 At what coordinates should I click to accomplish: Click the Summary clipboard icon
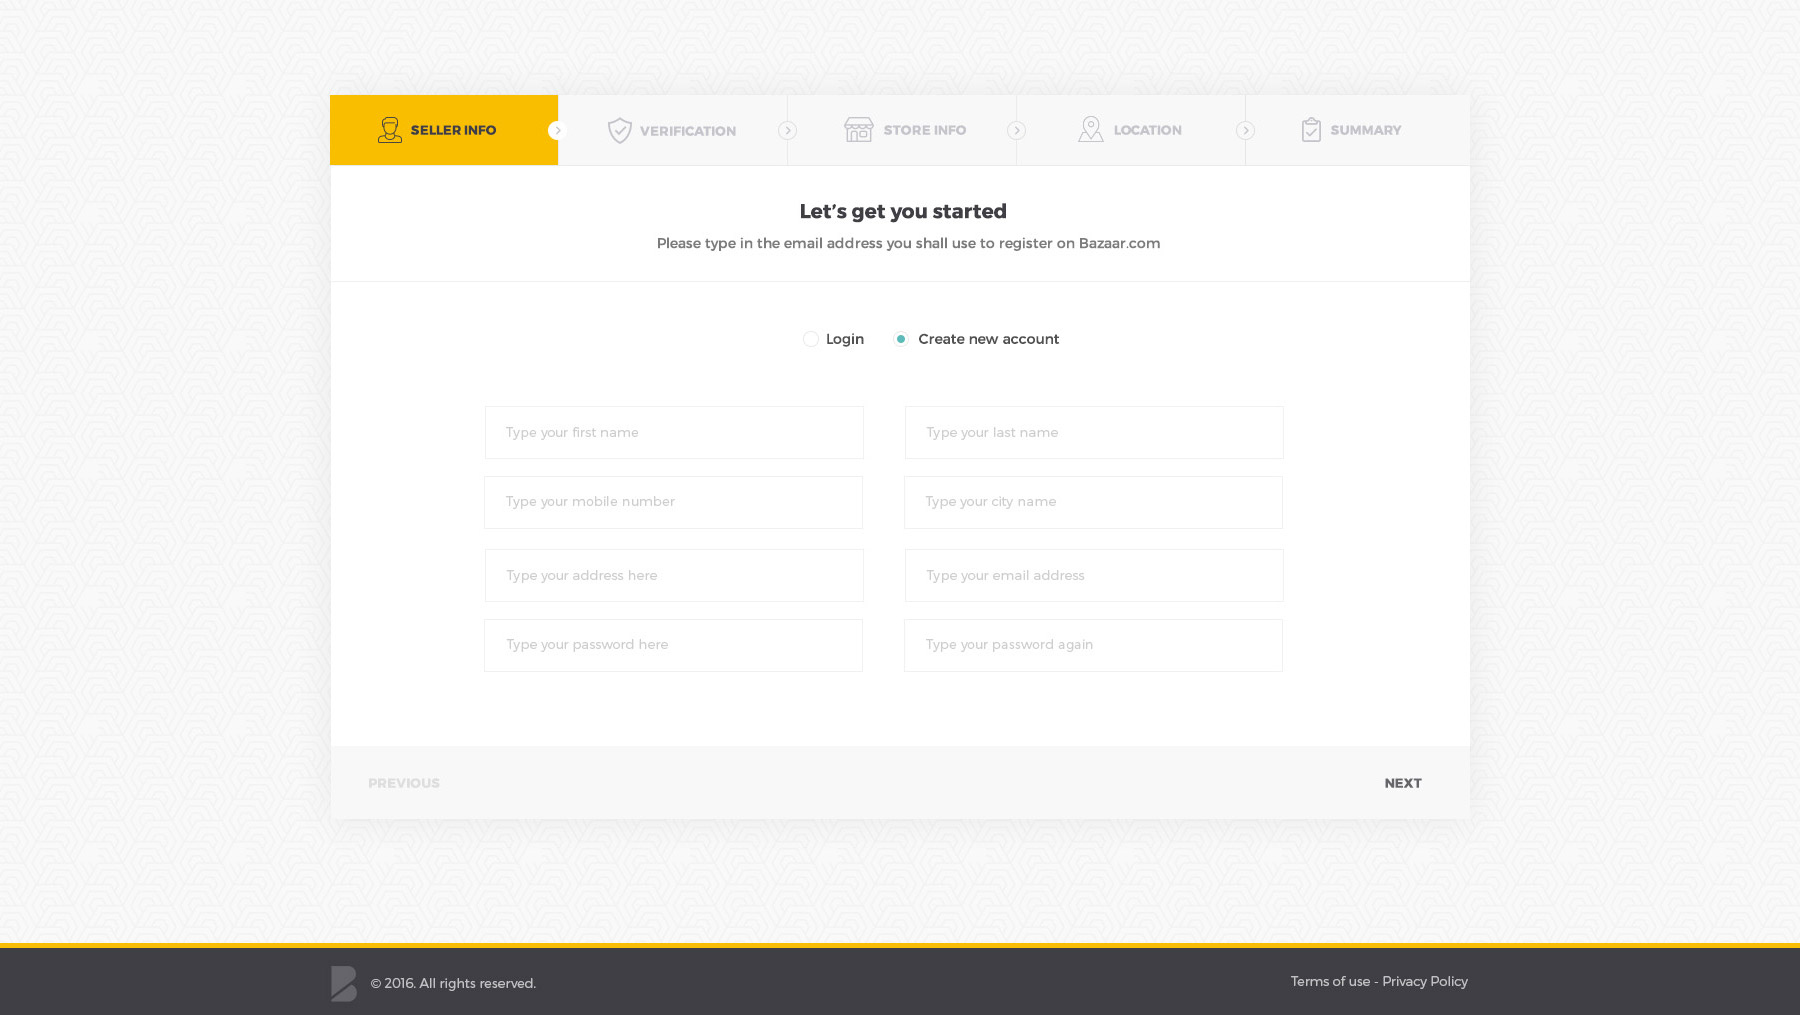pos(1311,130)
